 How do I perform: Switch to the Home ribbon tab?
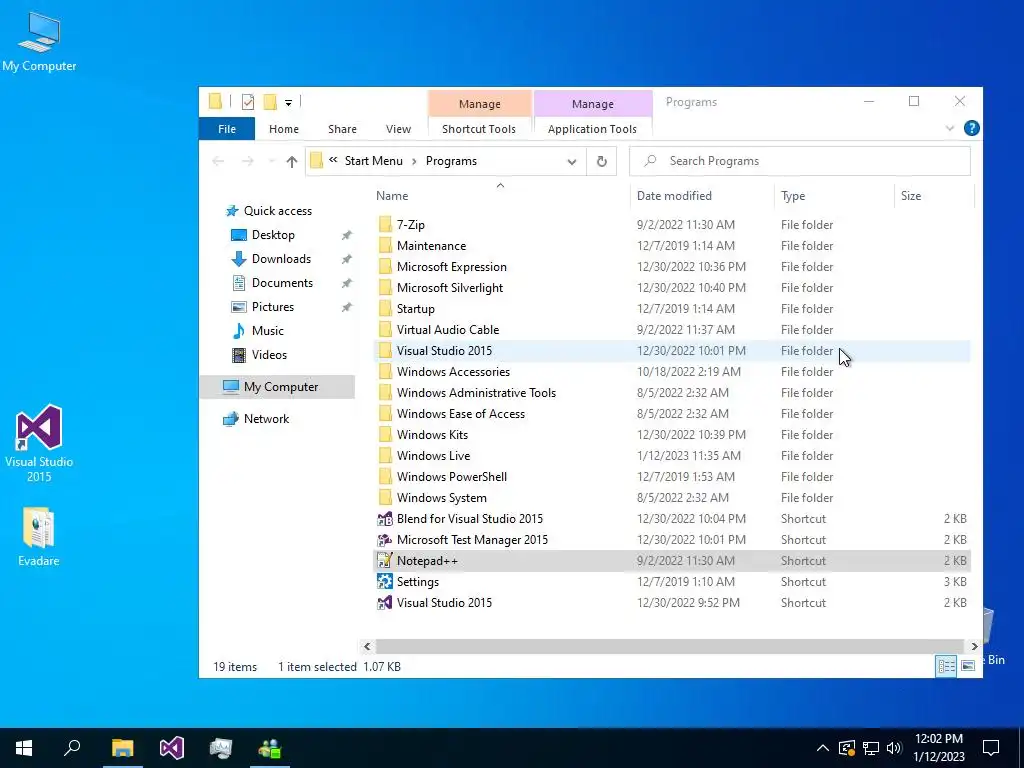pyautogui.click(x=283, y=129)
